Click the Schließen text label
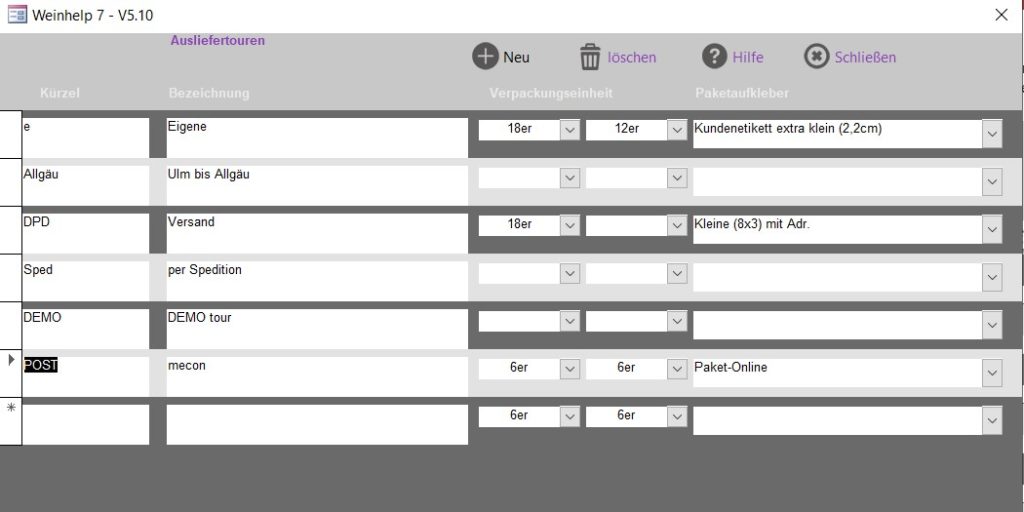The height and width of the screenshot is (512, 1024). point(865,58)
